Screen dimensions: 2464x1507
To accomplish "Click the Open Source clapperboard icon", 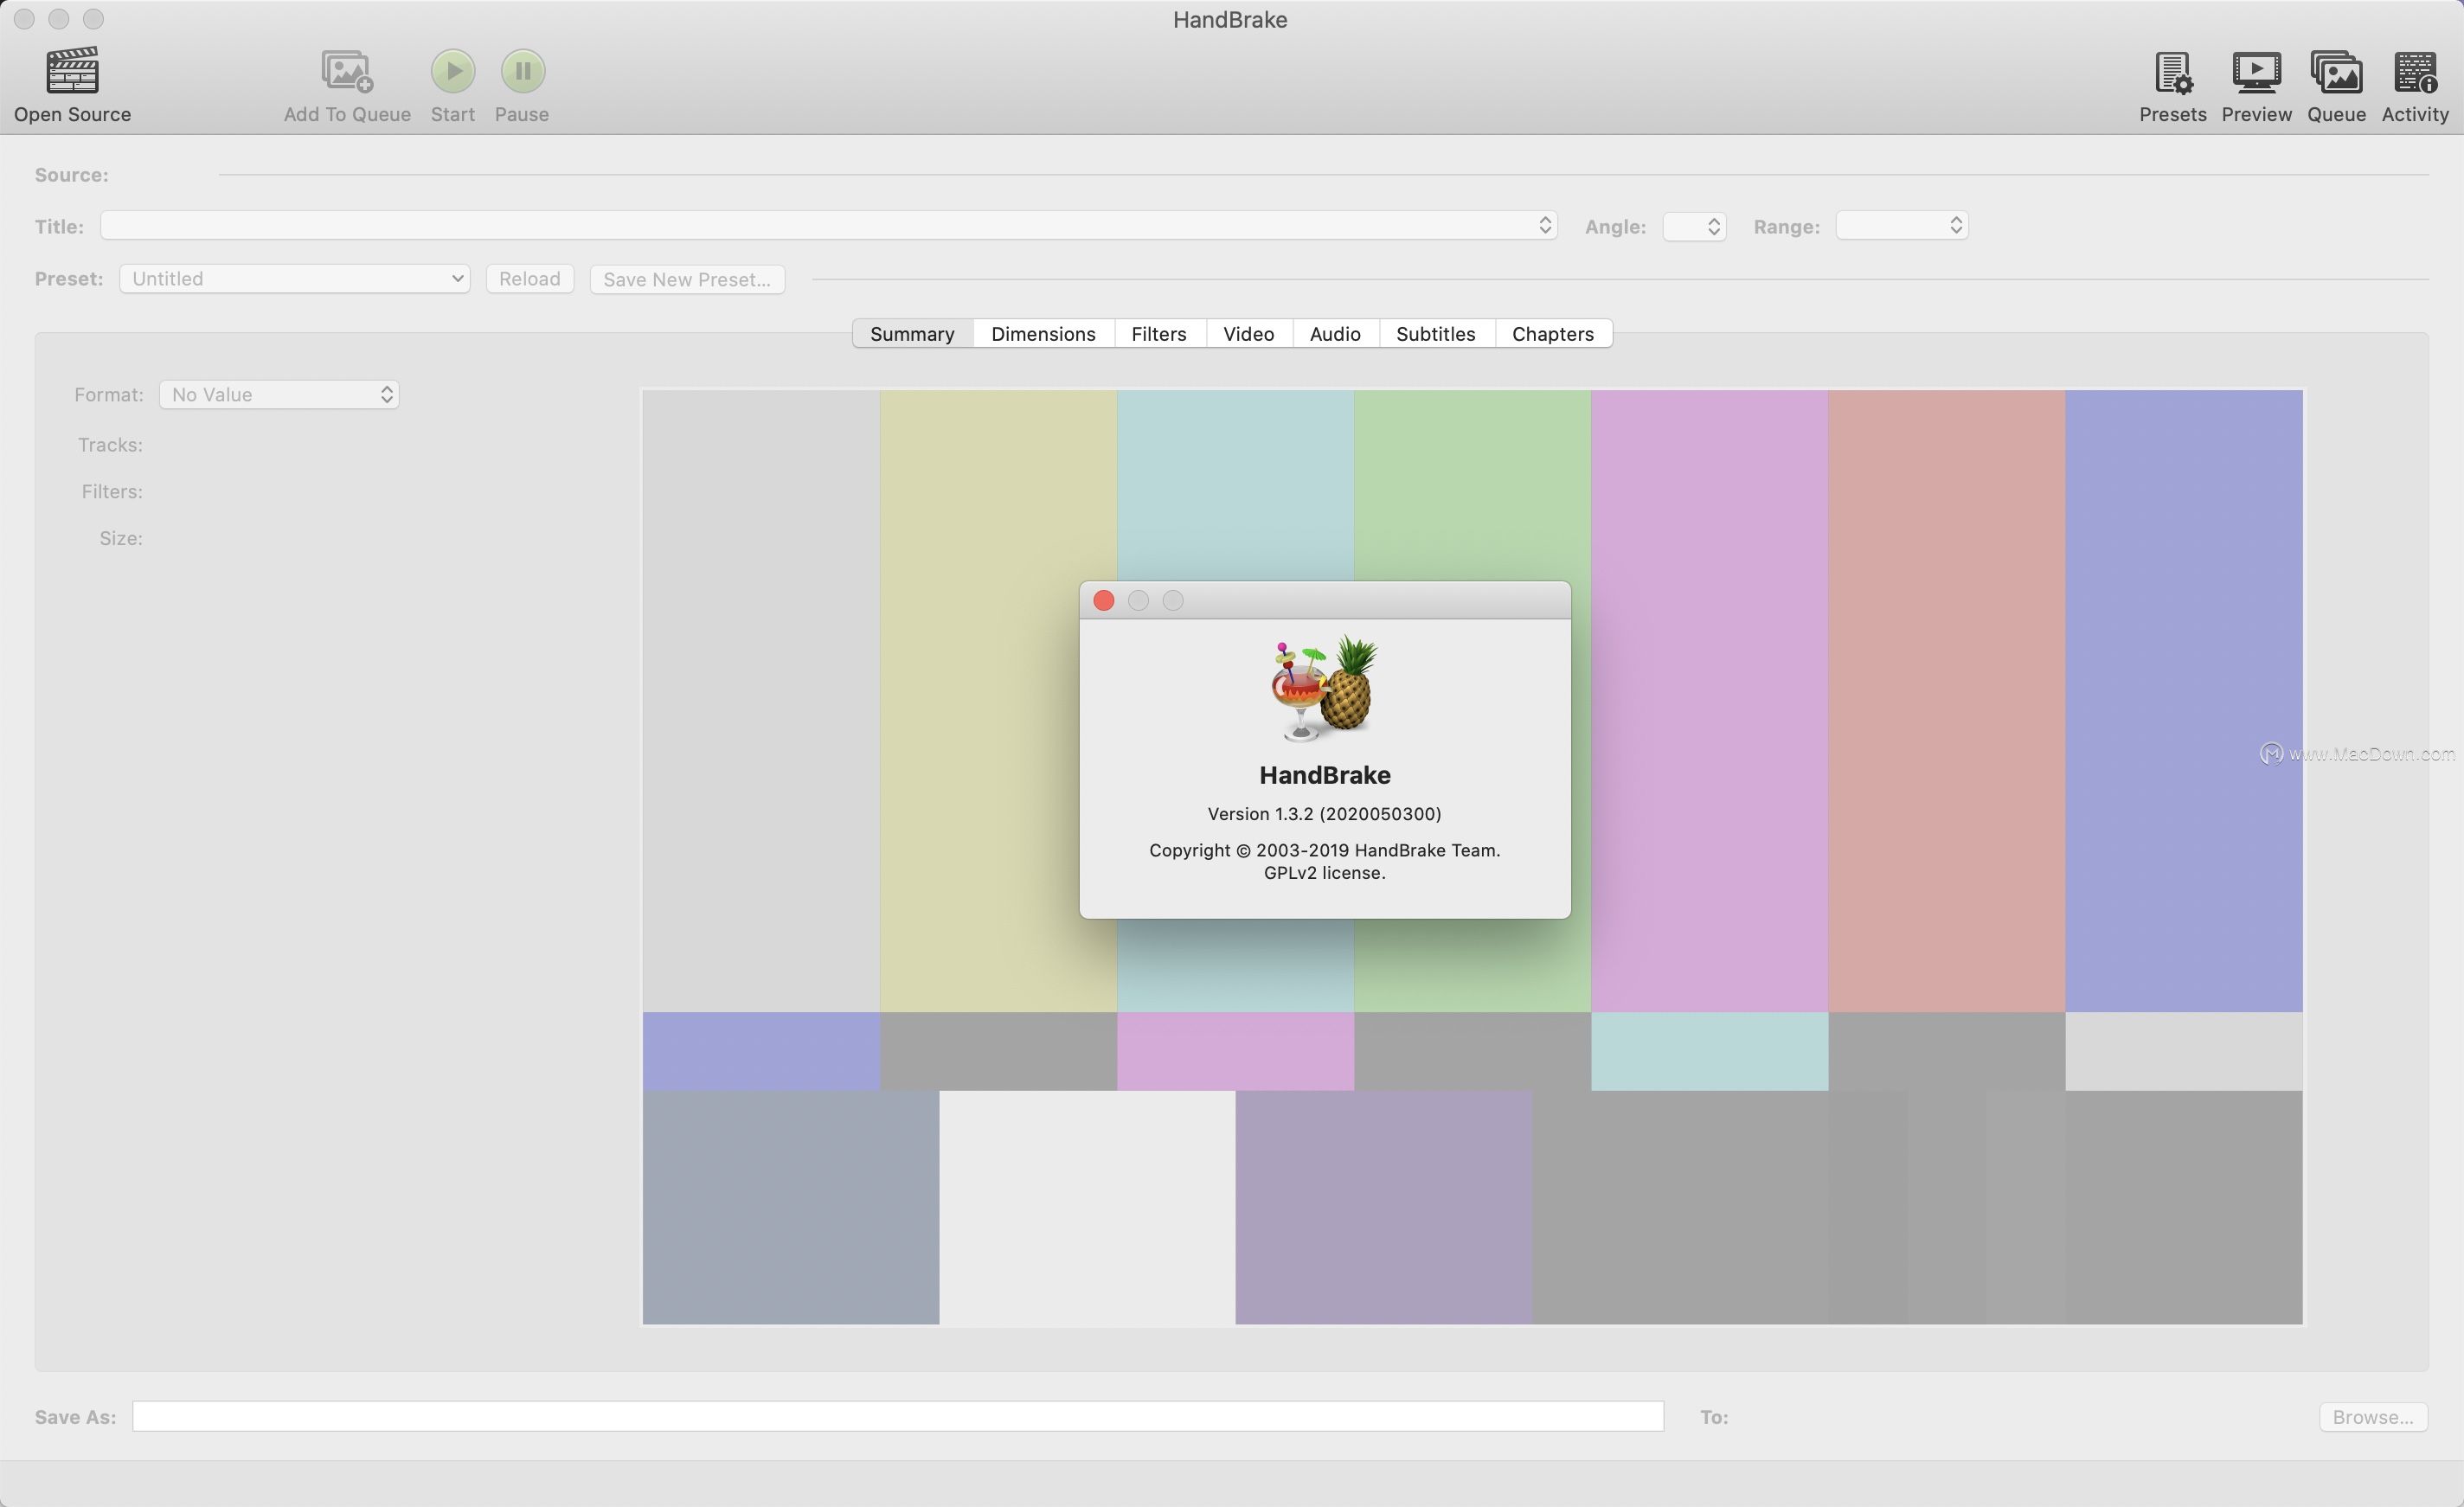I will point(72,70).
